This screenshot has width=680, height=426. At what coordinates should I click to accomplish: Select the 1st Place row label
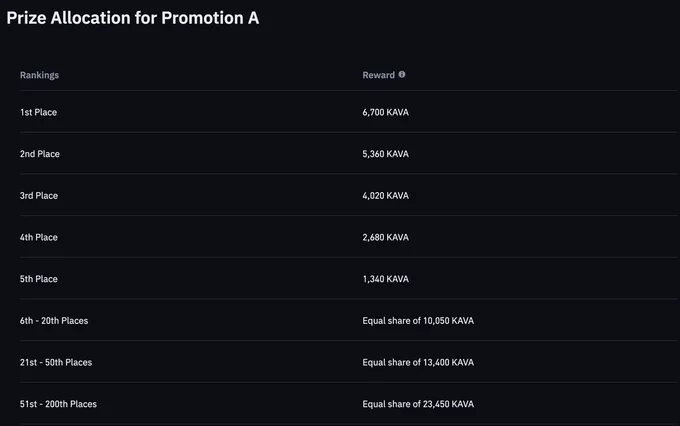point(38,112)
